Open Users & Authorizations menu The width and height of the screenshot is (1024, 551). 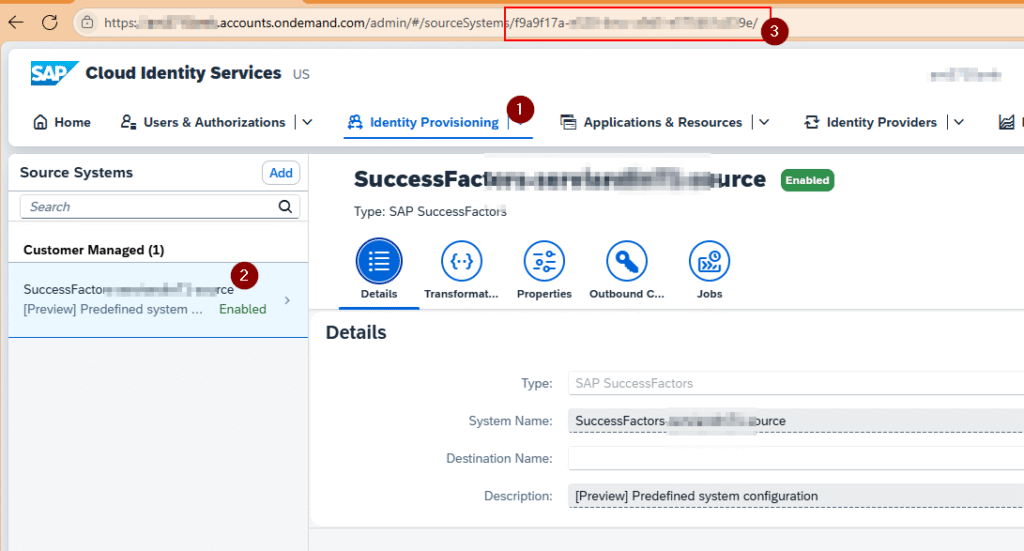[203, 122]
